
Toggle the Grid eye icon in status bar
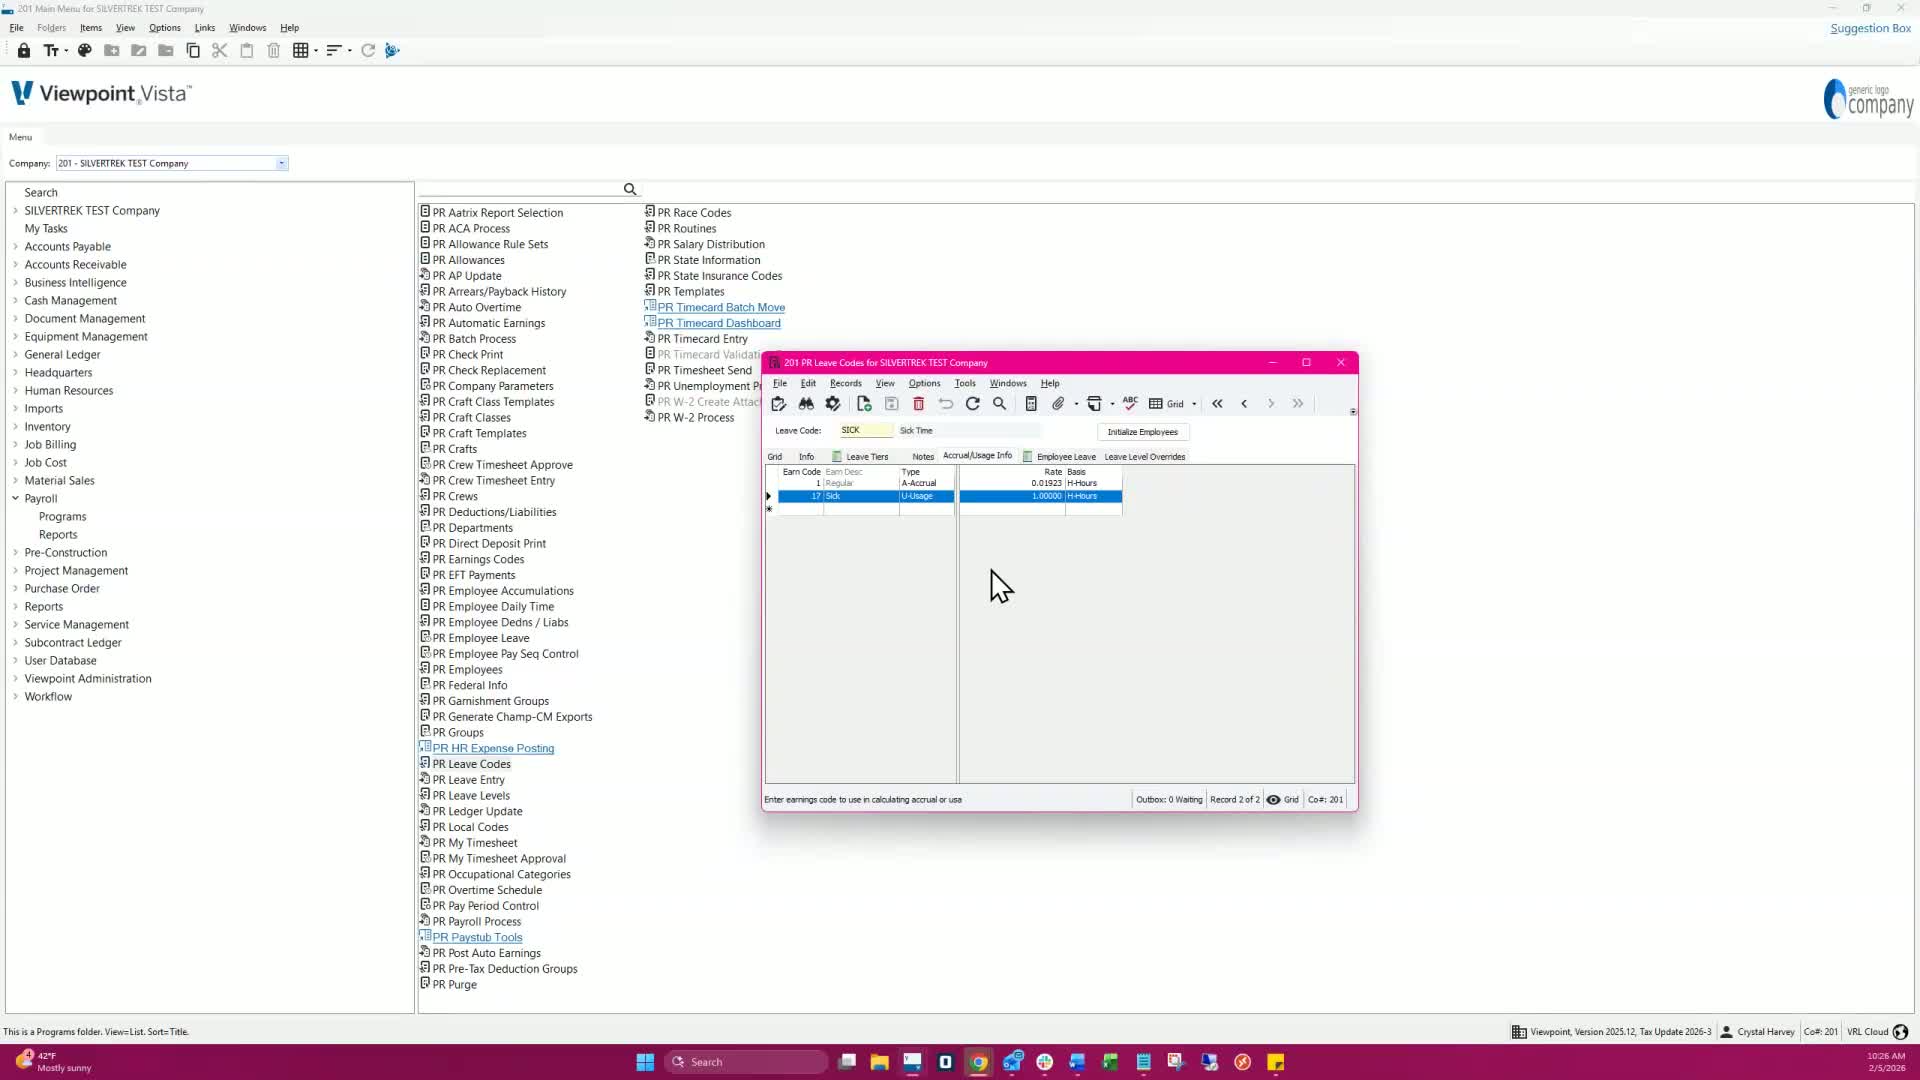[1273, 800]
